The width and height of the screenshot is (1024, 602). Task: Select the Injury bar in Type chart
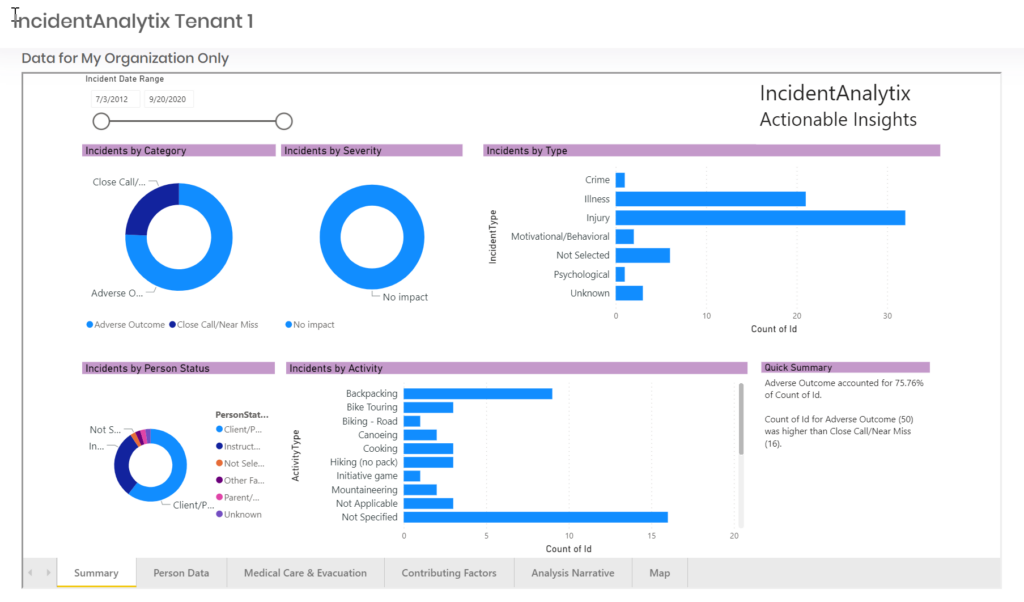click(760, 217)
